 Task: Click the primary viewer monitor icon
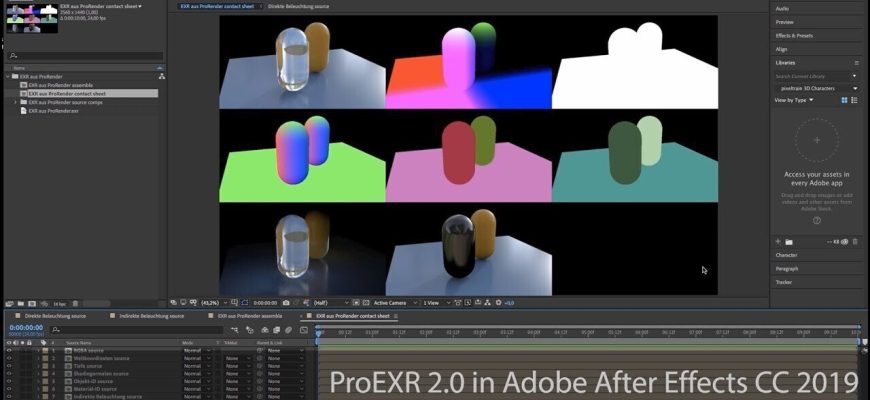[184, 303]
